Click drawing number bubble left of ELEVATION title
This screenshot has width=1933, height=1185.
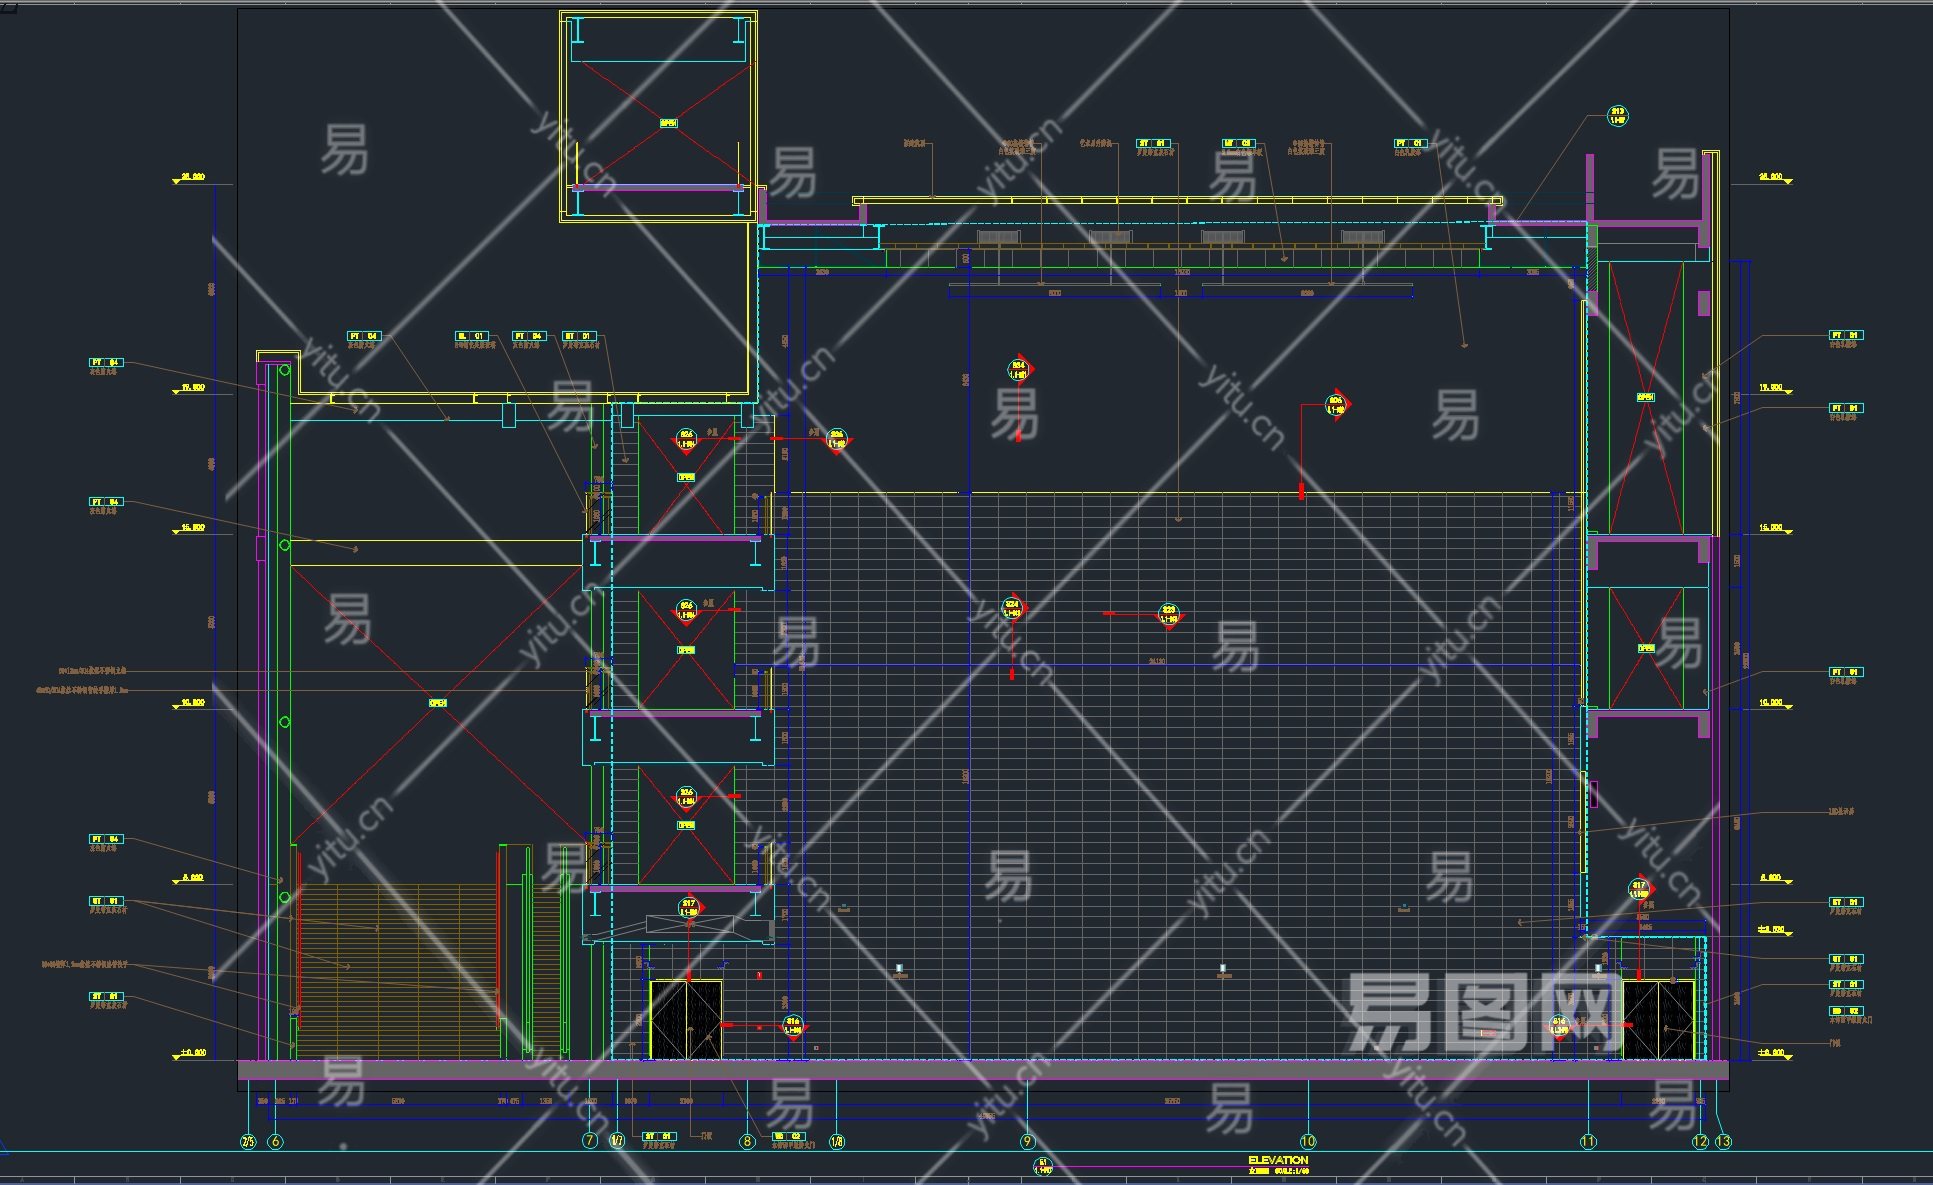click(x=1042, y=1166)
